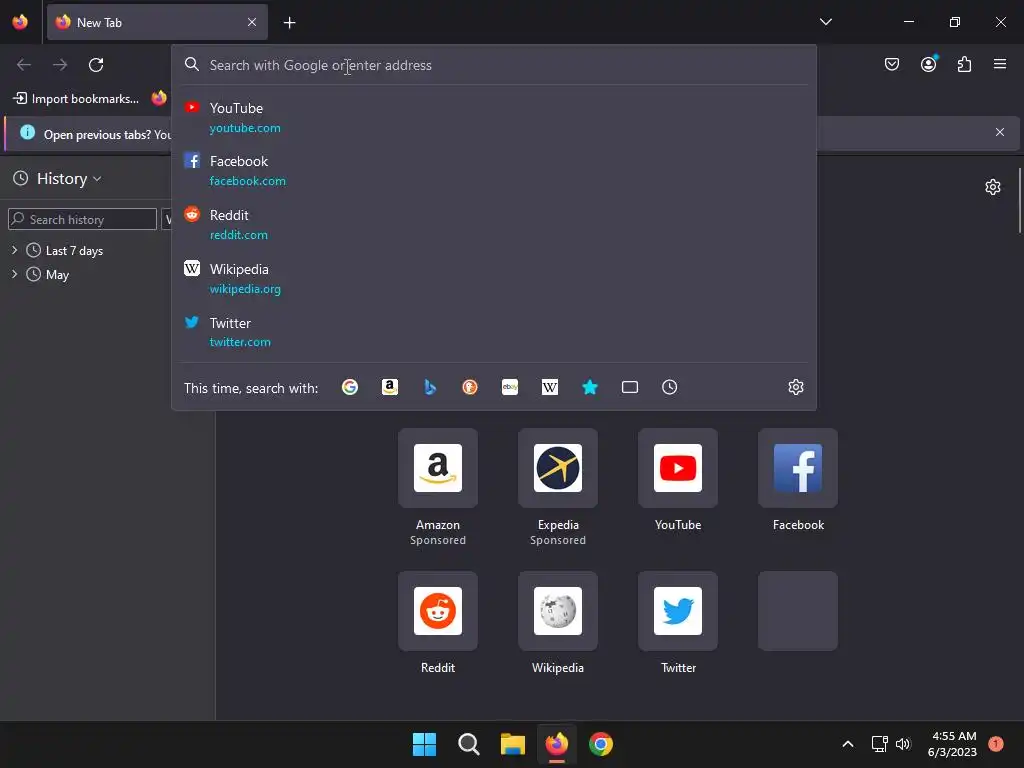Screen dimensions: 1024x768
Task: Open clock and date 4:55 AM
Action: click(953, 744)
